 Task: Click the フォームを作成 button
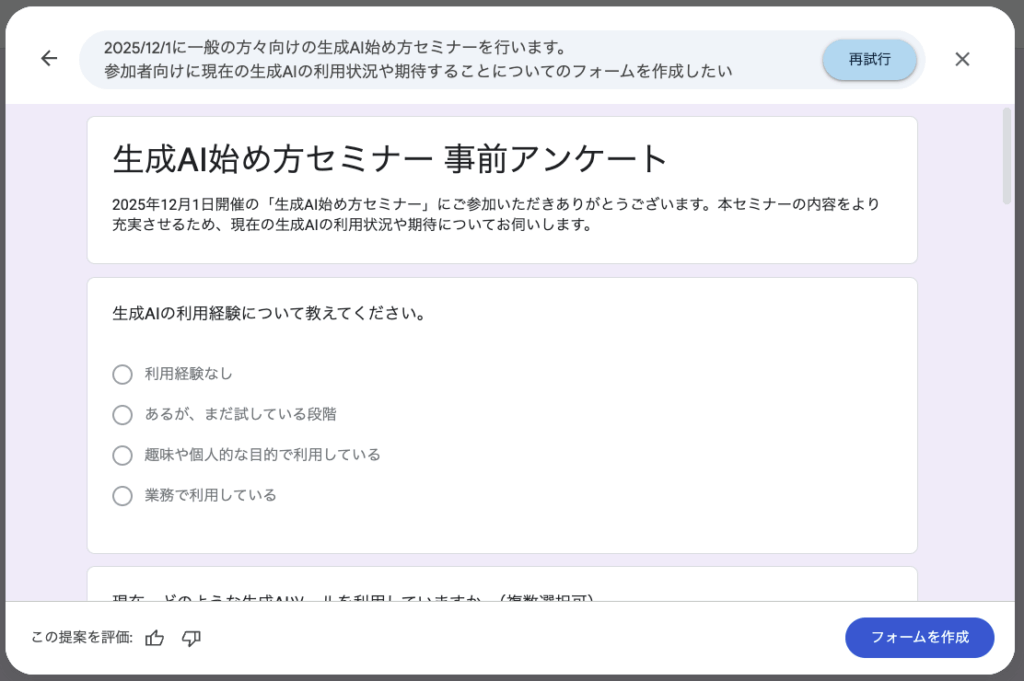pyautogui.click(x=919, y=637)
